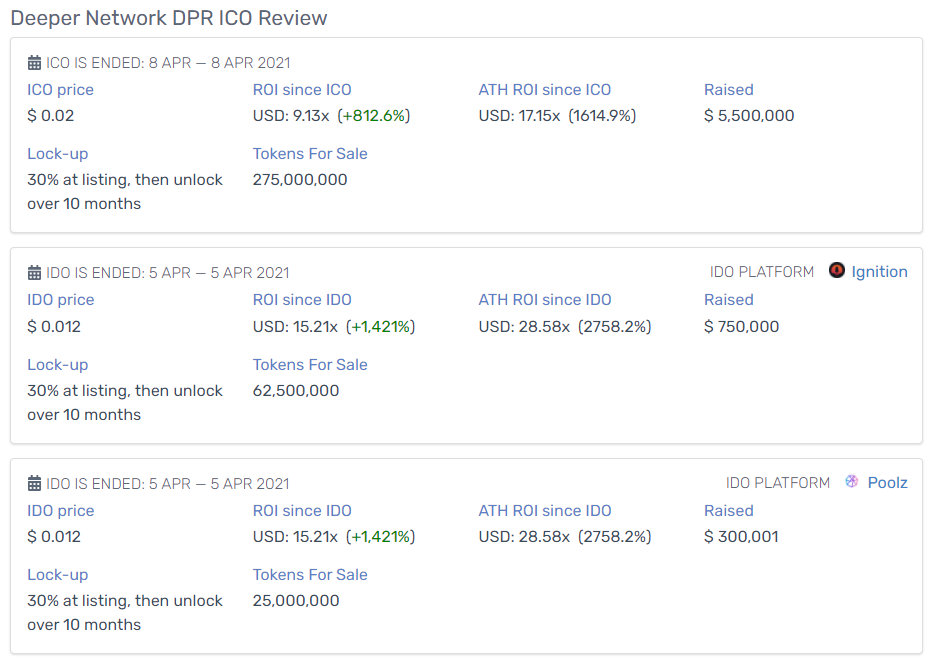Click the Lock-up label in Poolz card
The image size is (934, 661).
pyautogui.click(x=58, y=575)
